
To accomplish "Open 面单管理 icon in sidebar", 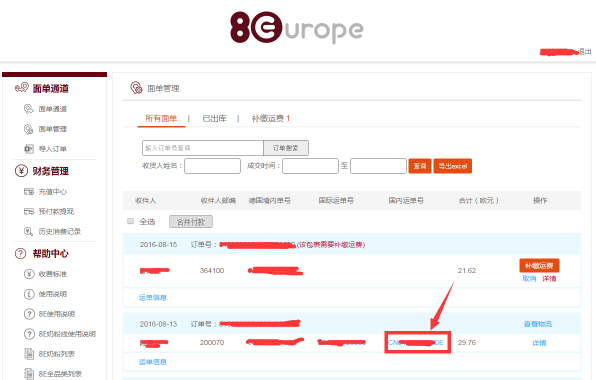I will tap(29, 129).
